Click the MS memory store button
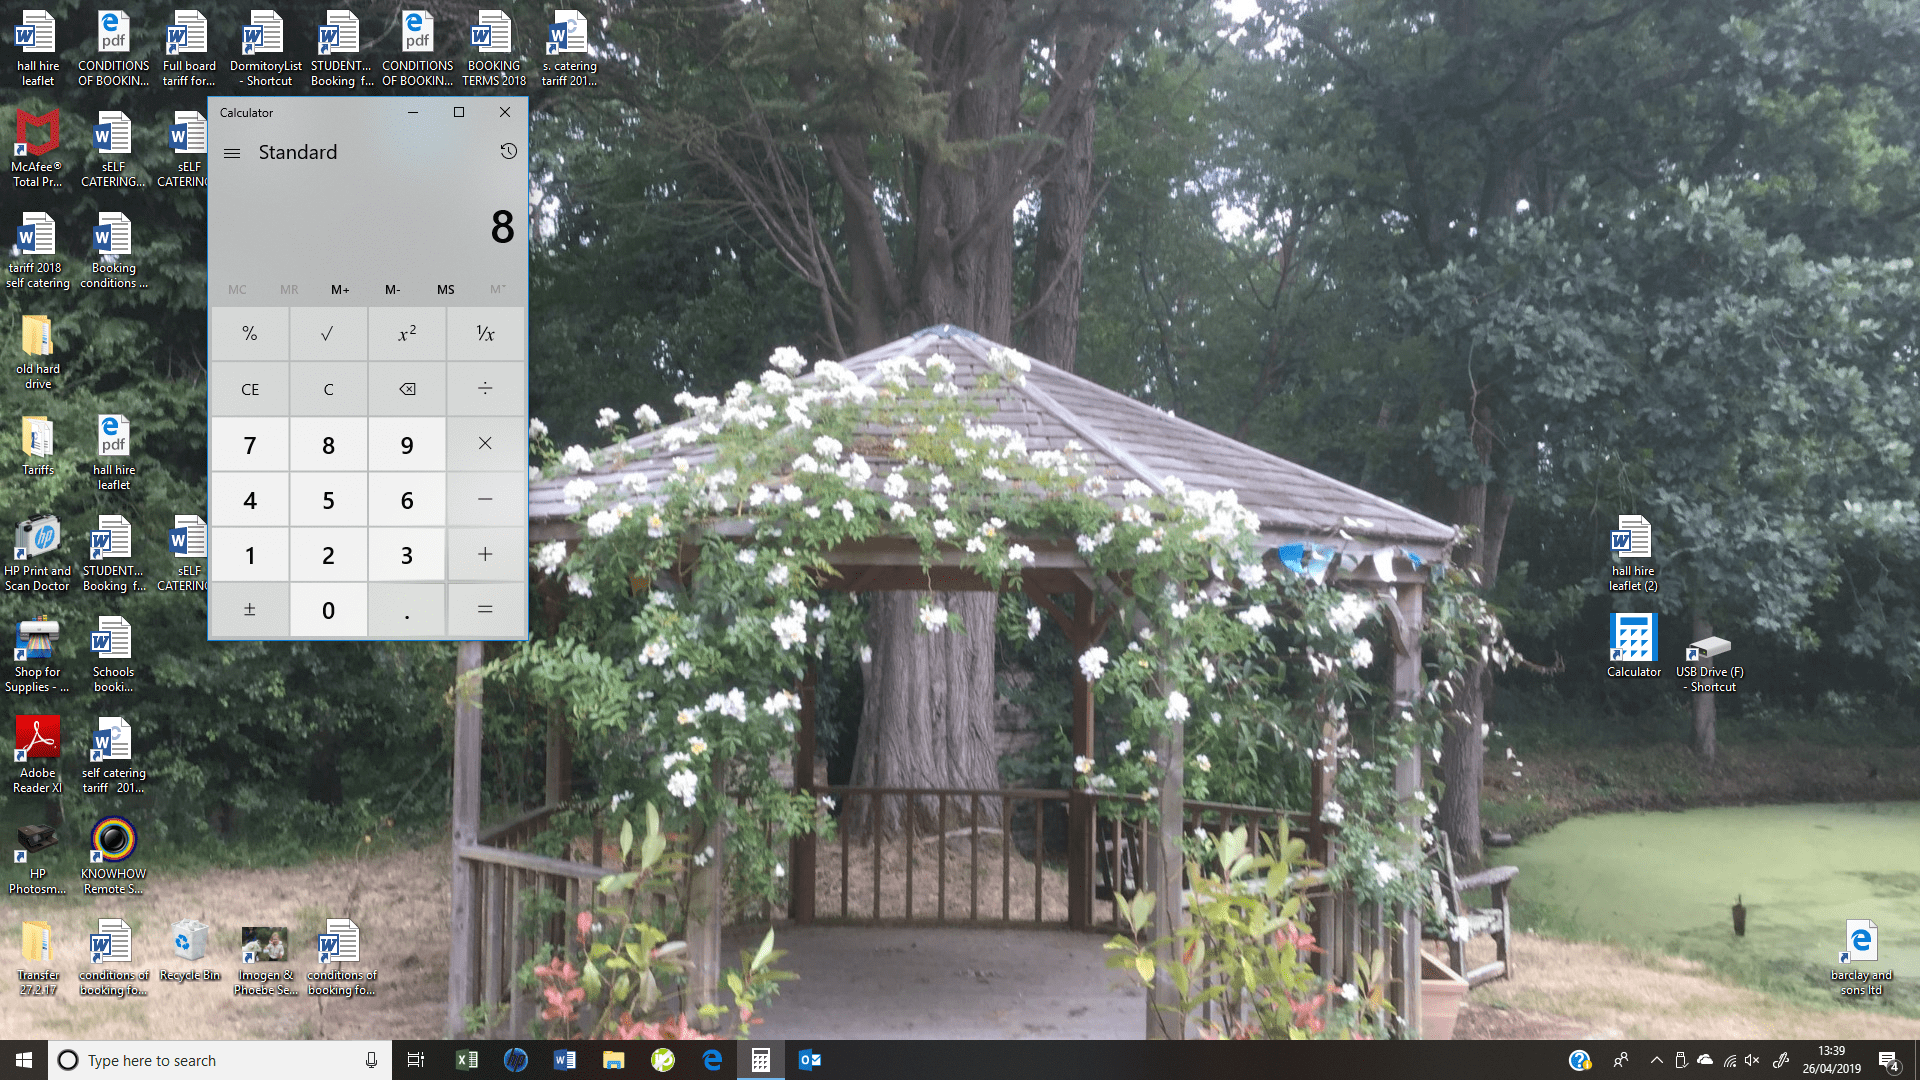Screen dimensions: 1920x1080 pyautogui.click(x=445, y=290)
